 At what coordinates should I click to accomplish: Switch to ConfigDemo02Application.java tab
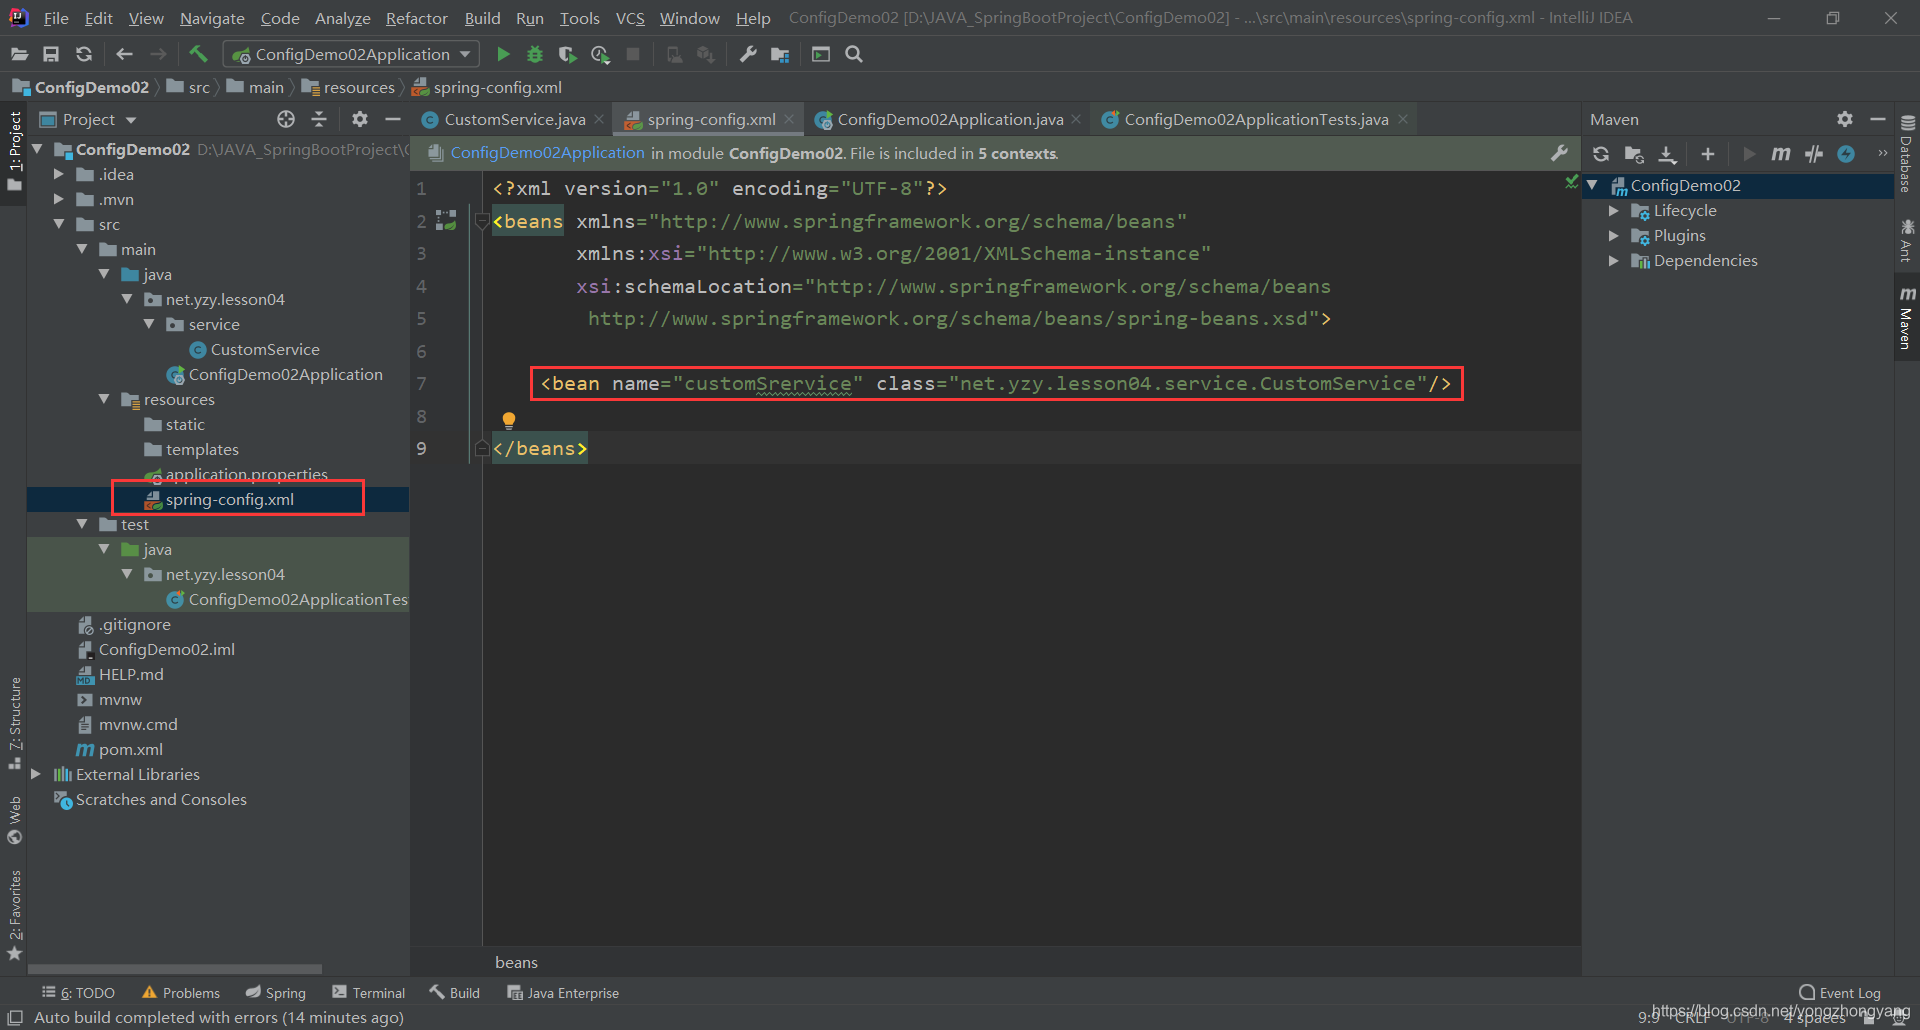pyautogui.click(x=949, y=119)
